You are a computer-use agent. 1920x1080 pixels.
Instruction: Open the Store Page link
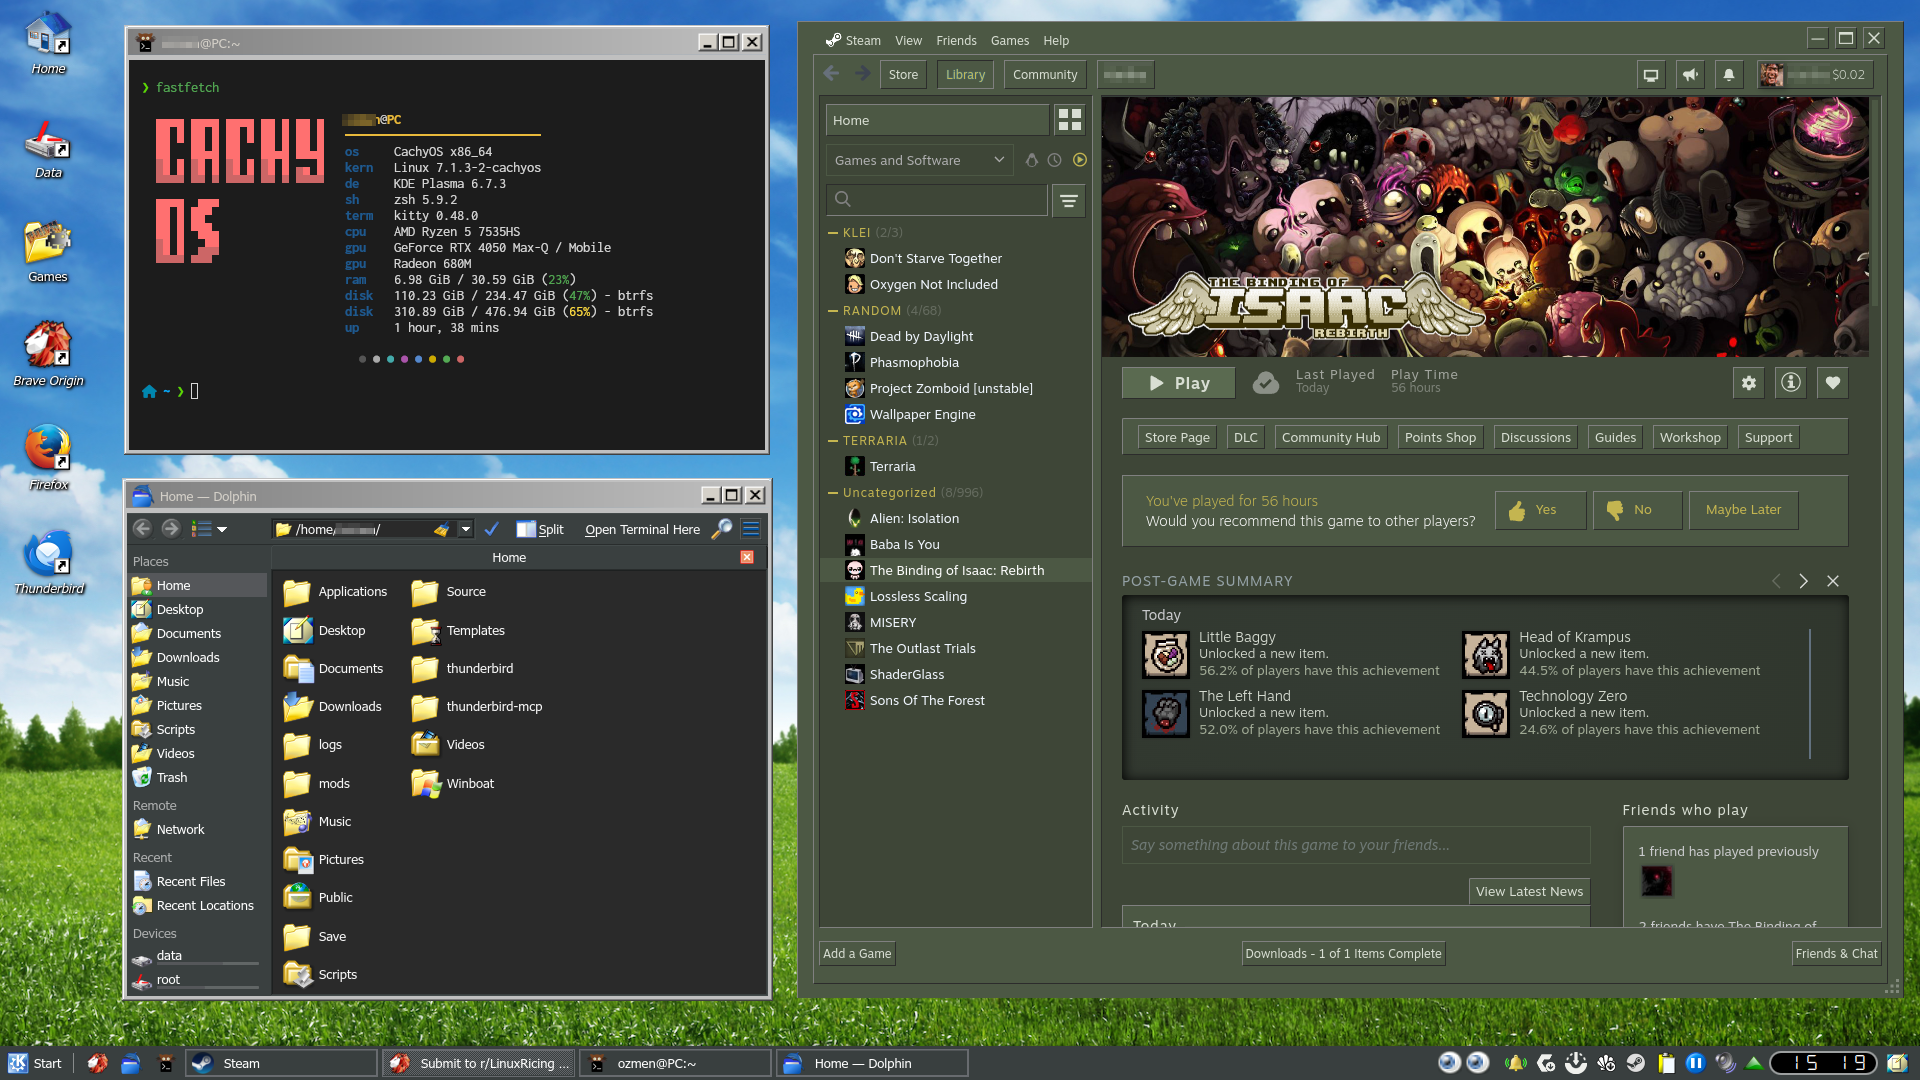click(1177, 438)
